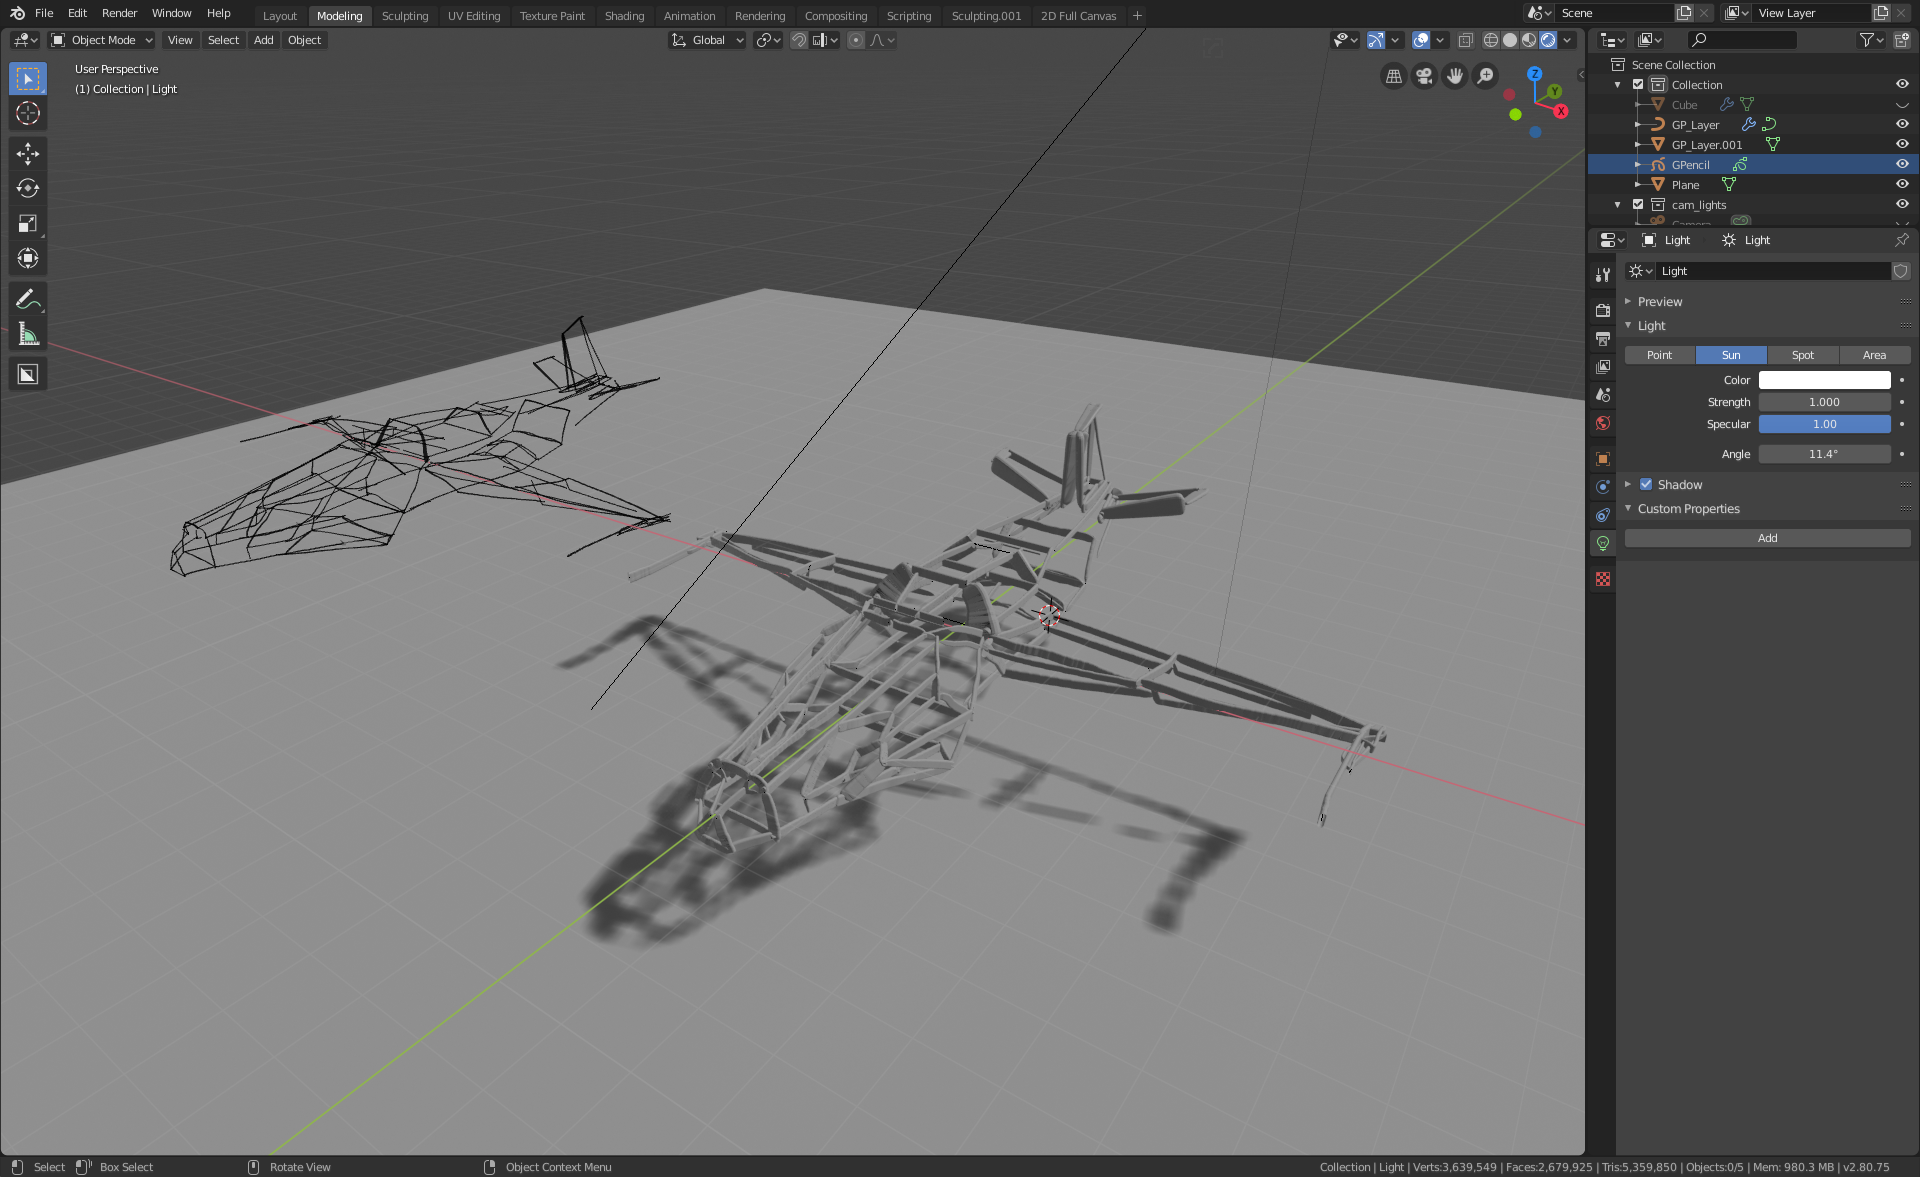Image resolution: width=1920 pixels, height=1177 pixels.
Task: Open the light Color swatch
Action: 1824,380
